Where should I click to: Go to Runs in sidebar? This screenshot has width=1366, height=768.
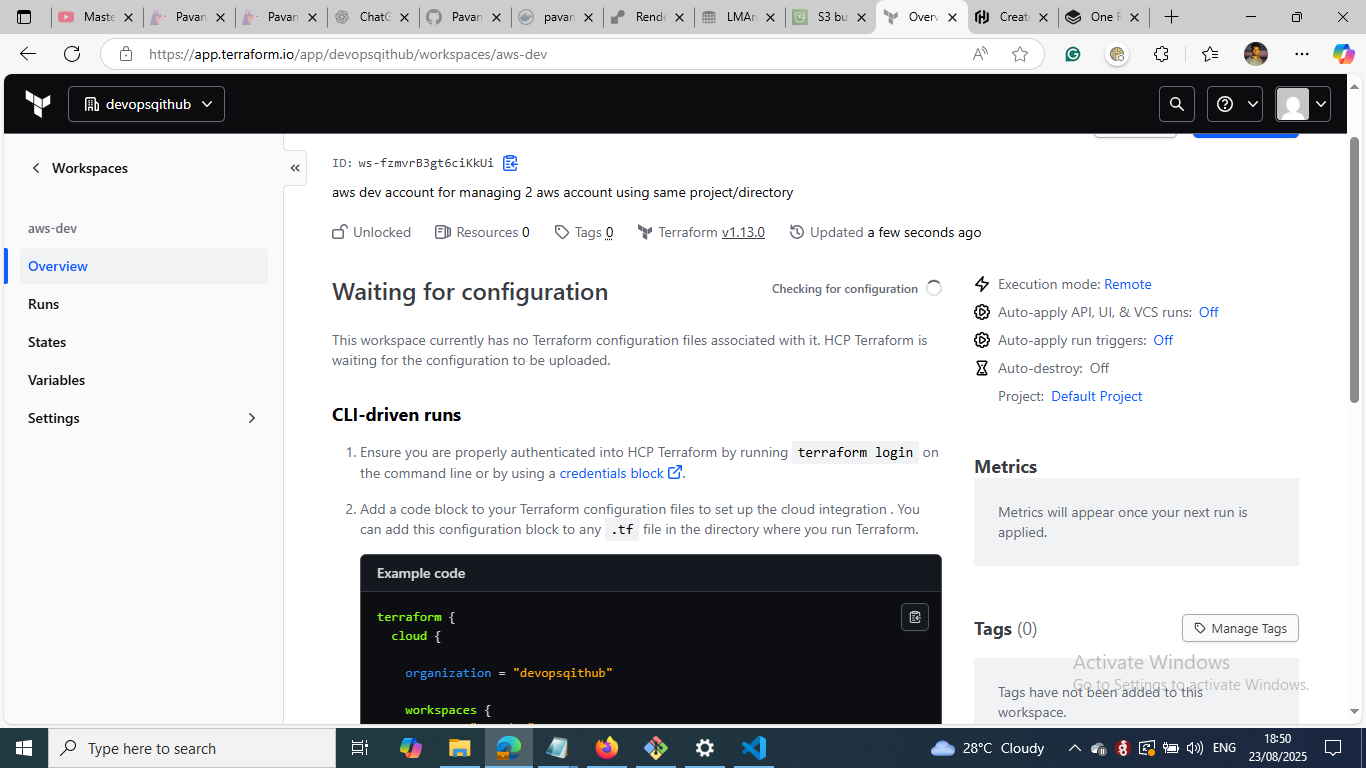(x=44, y=304)
